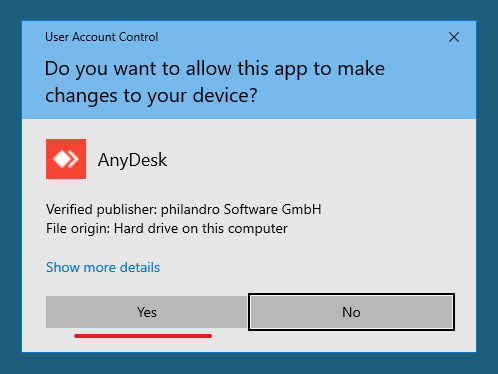Click the word 'computer' in File origin line

tap(258, 229)
